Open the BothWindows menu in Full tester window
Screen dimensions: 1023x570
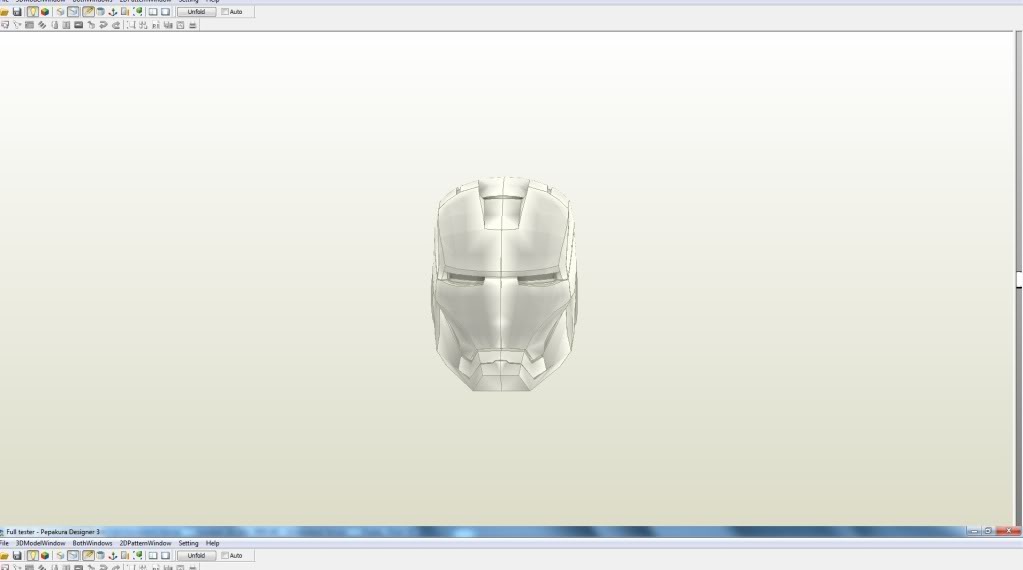pyautogui.click(x=92, y=543)
